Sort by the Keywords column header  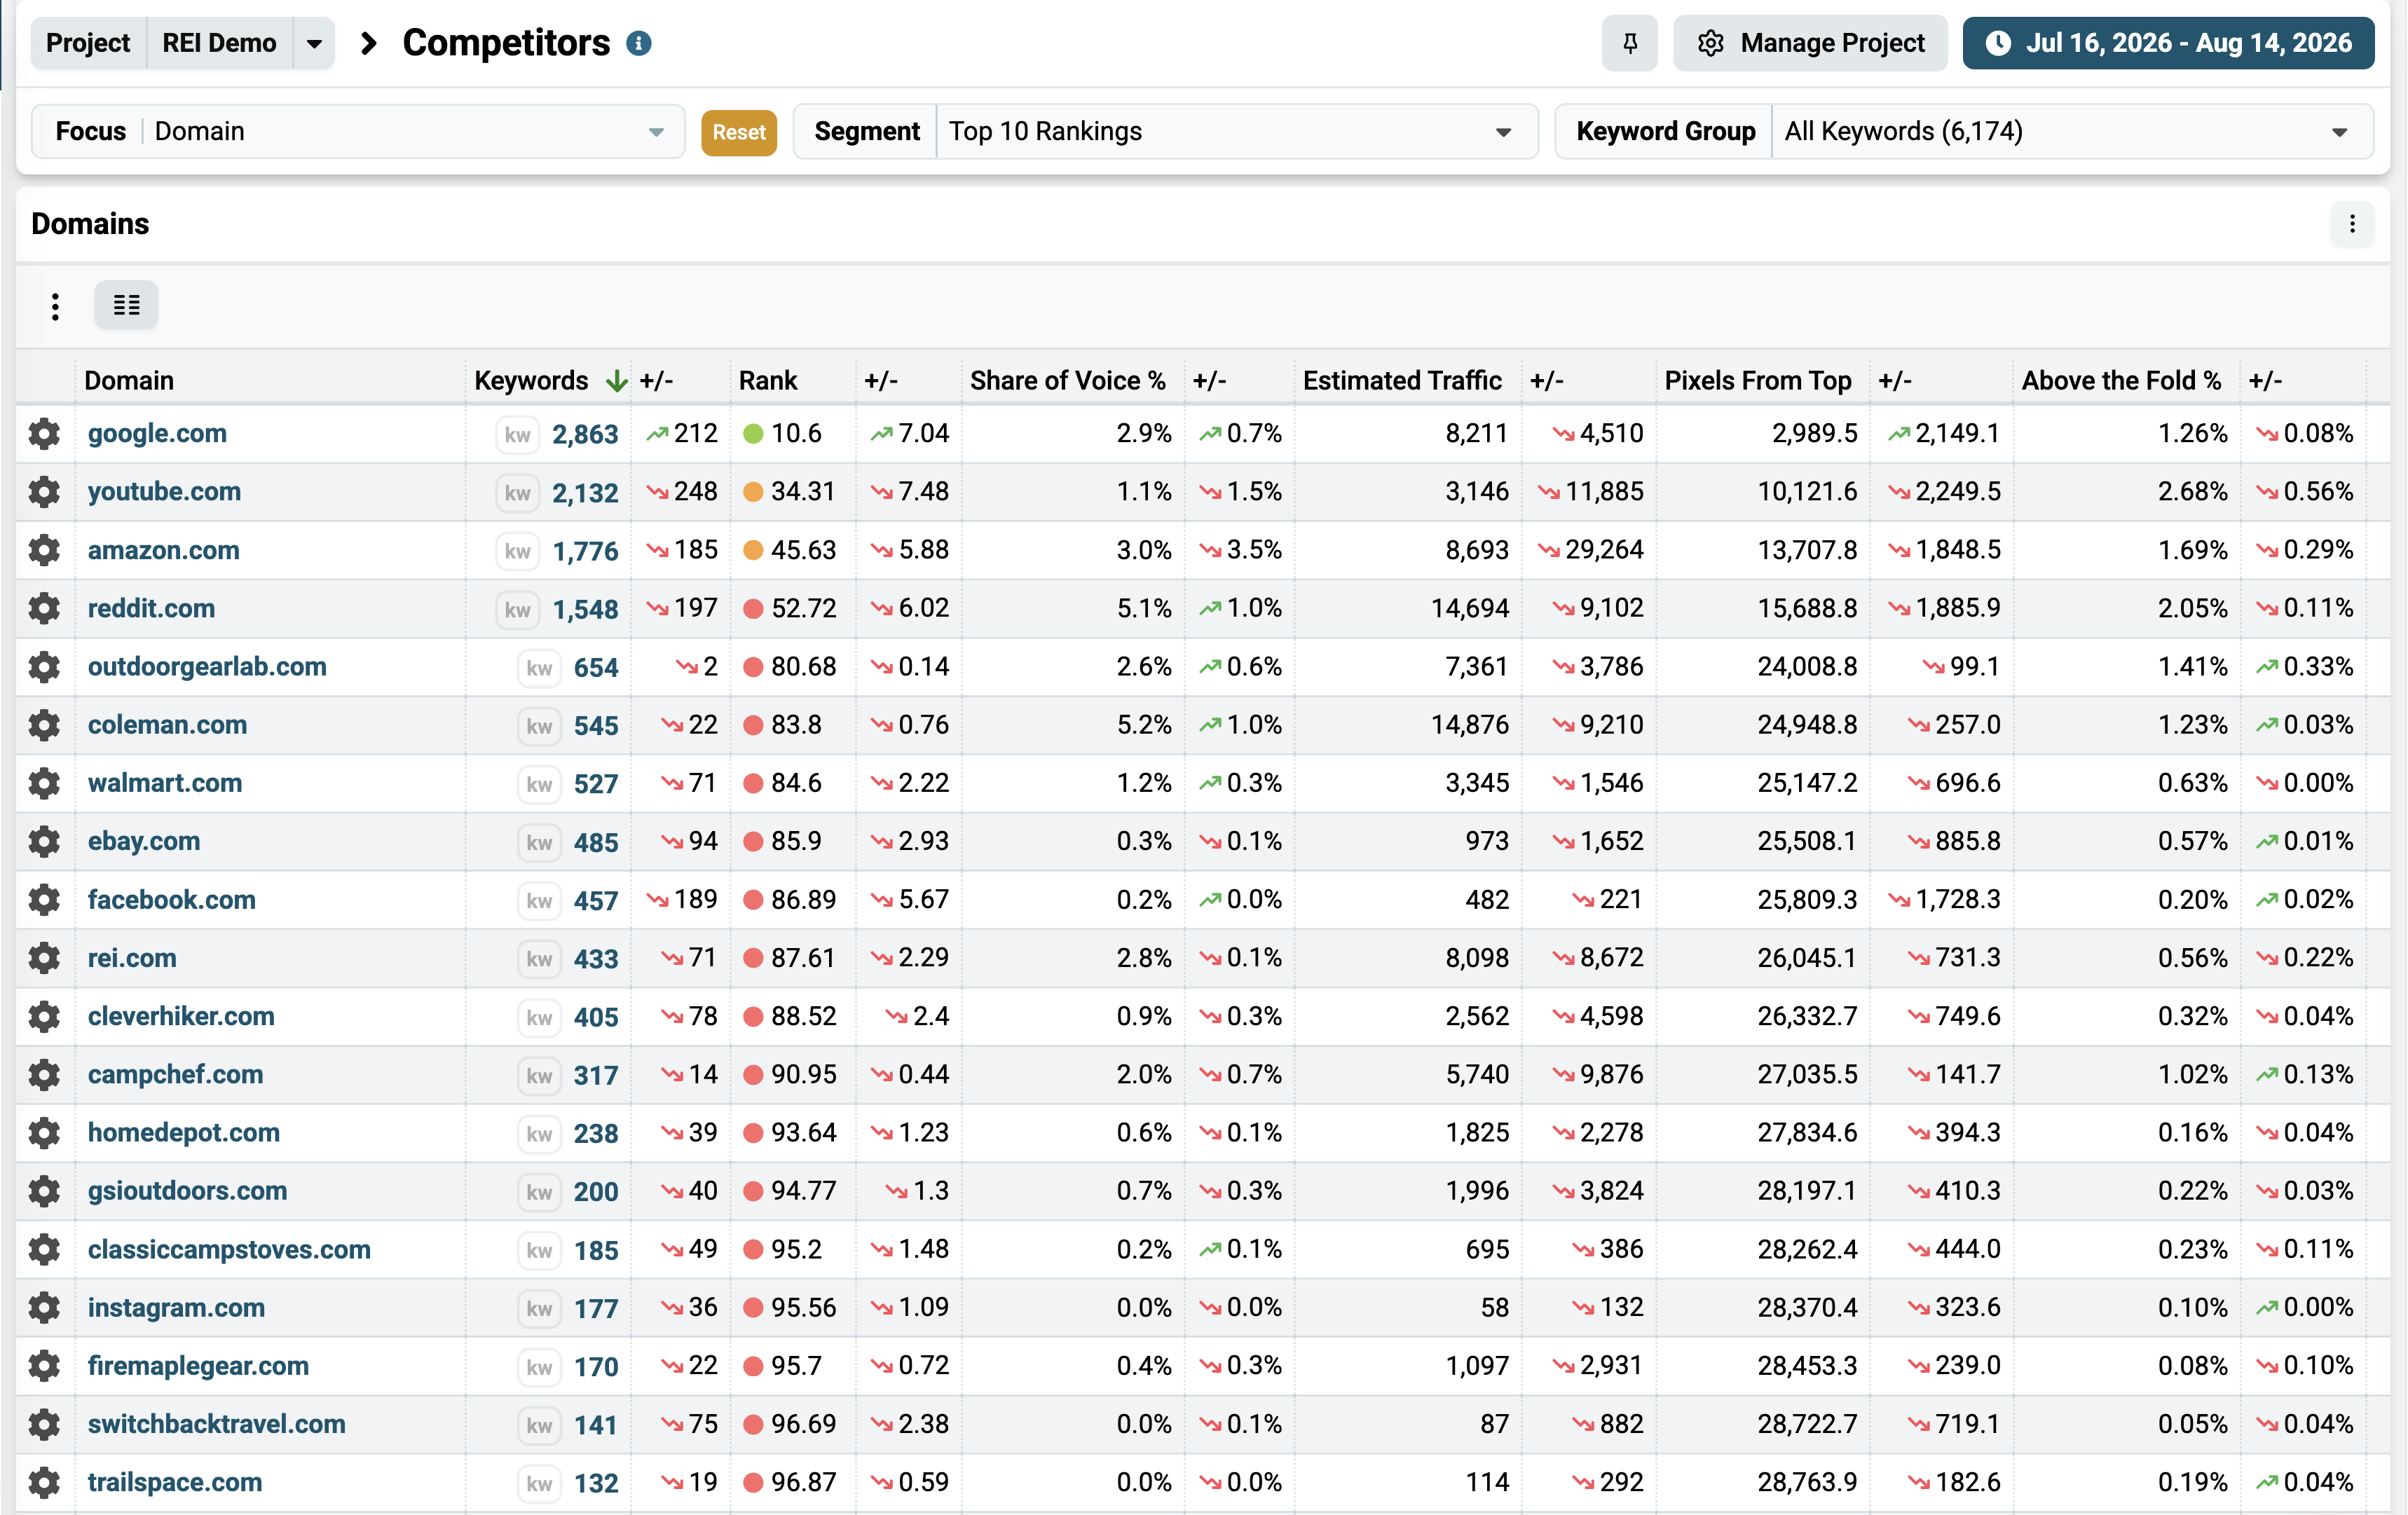pyautogui.click(x=531, y=381)
